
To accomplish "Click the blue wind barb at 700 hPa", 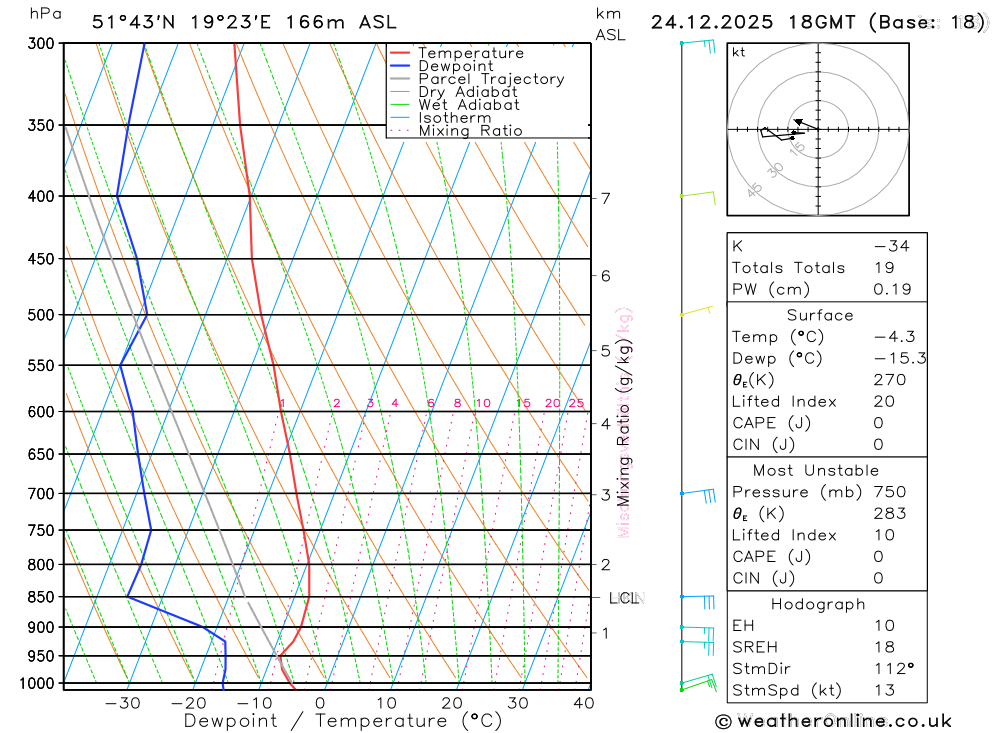I will point(698,495).
